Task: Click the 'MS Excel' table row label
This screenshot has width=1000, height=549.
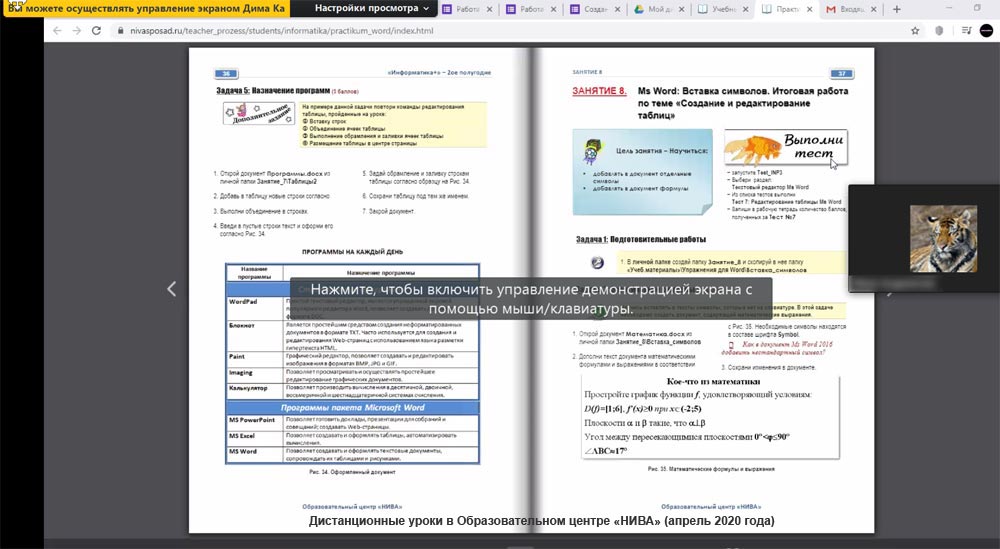Action: tap(242, 436)
